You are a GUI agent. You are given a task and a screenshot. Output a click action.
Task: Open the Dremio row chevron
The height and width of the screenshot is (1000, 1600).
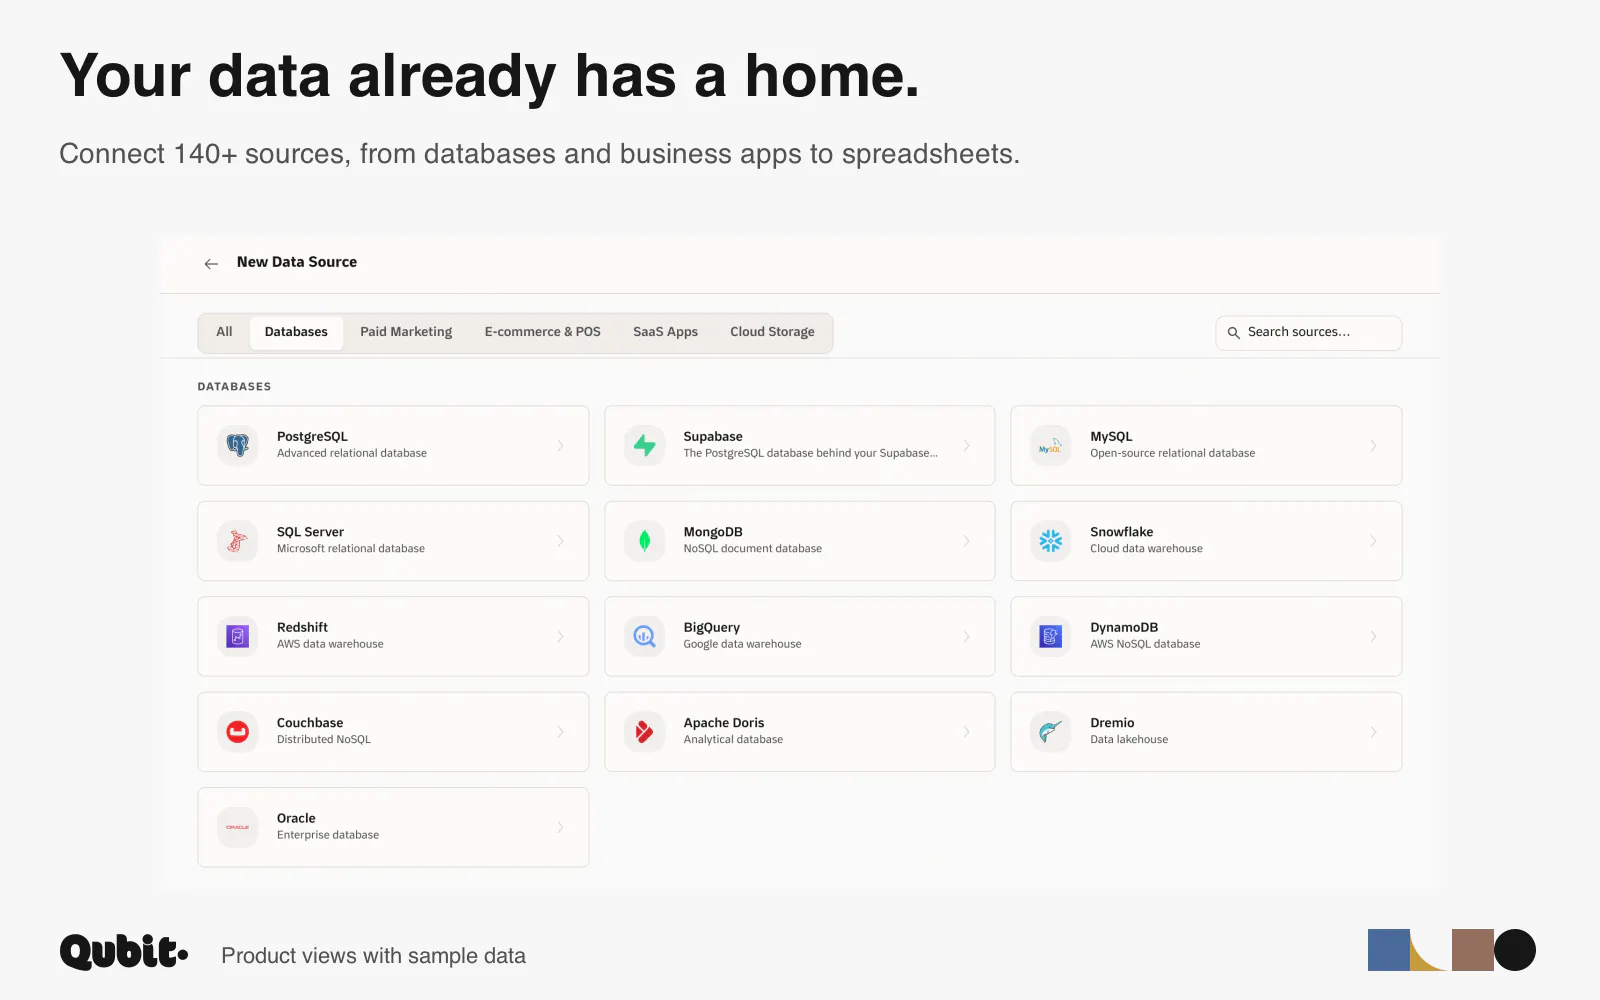[1373, 732]
